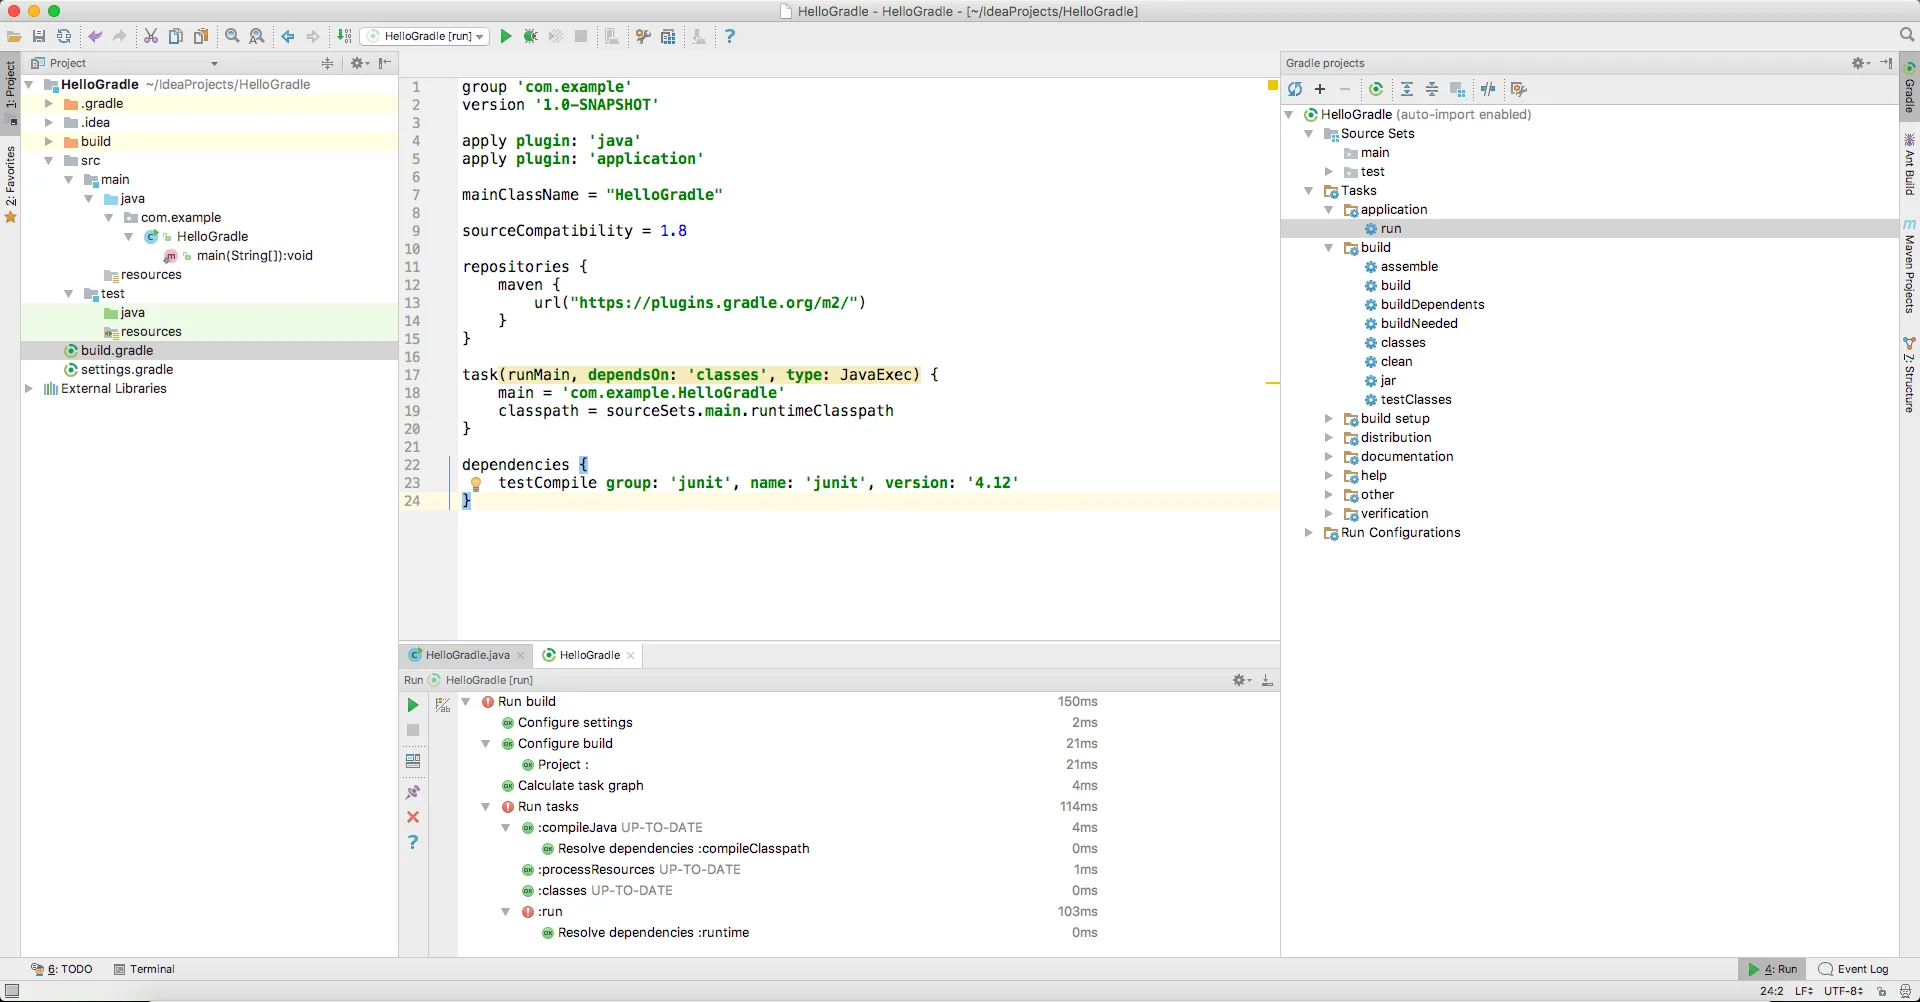Collapse the src folder in Project tree
The height and width of the screenshot is (1002, 1920).
[48, 161]
